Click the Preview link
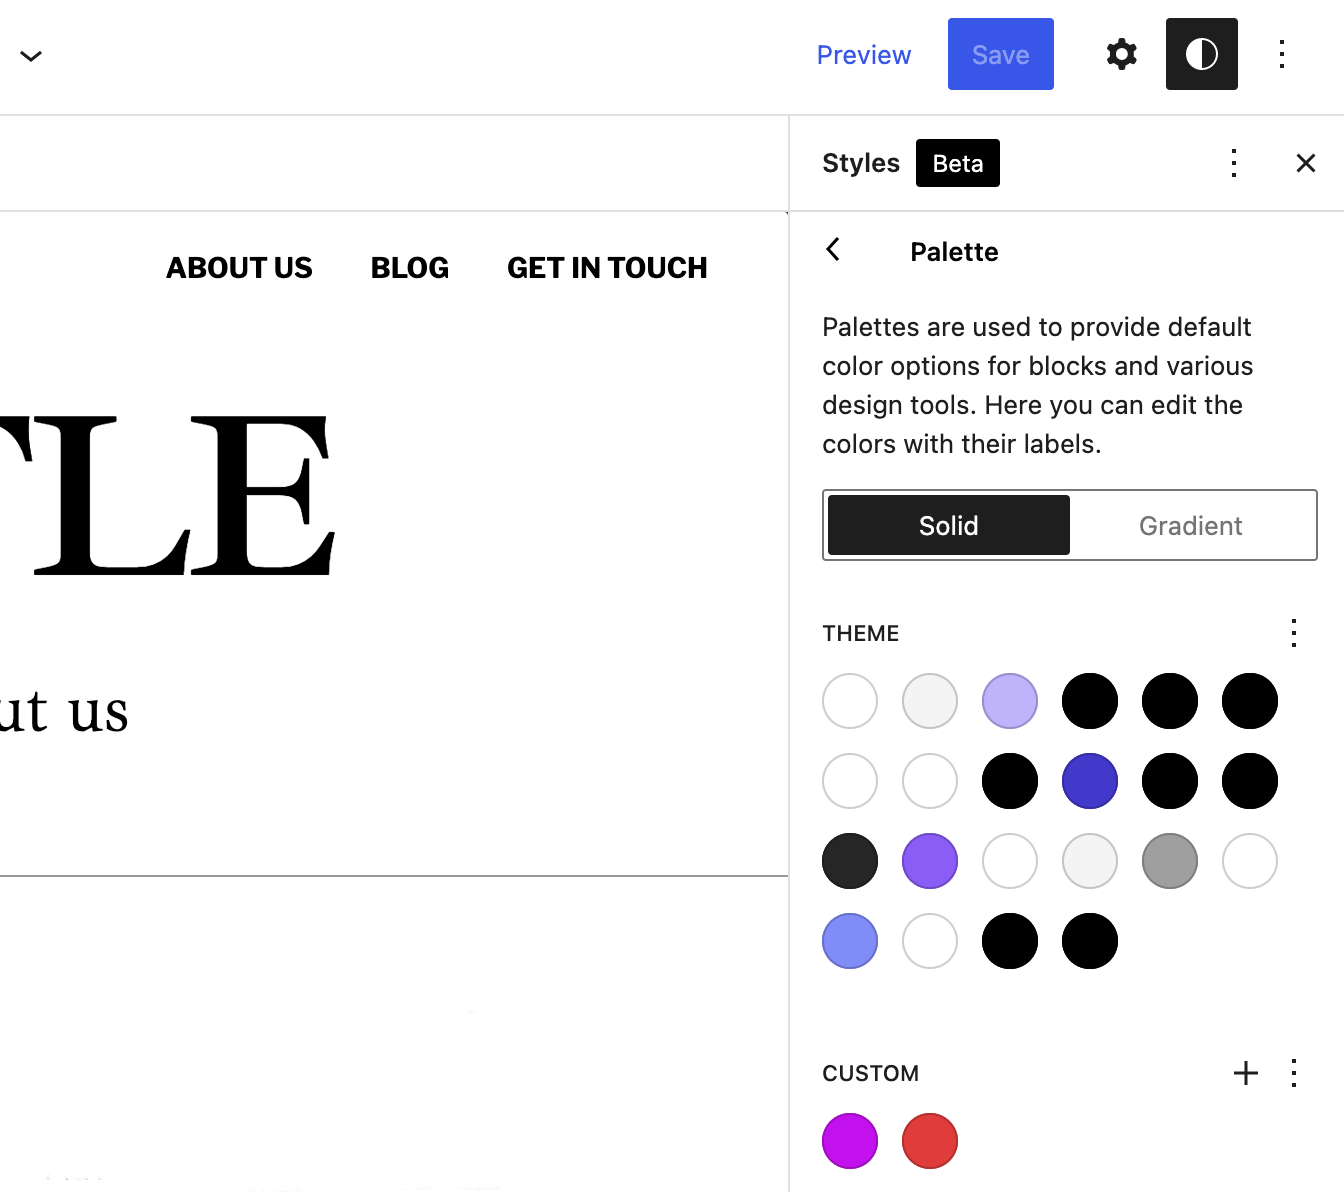The height and width of the screenshot is (1192, 1344). 864,55
